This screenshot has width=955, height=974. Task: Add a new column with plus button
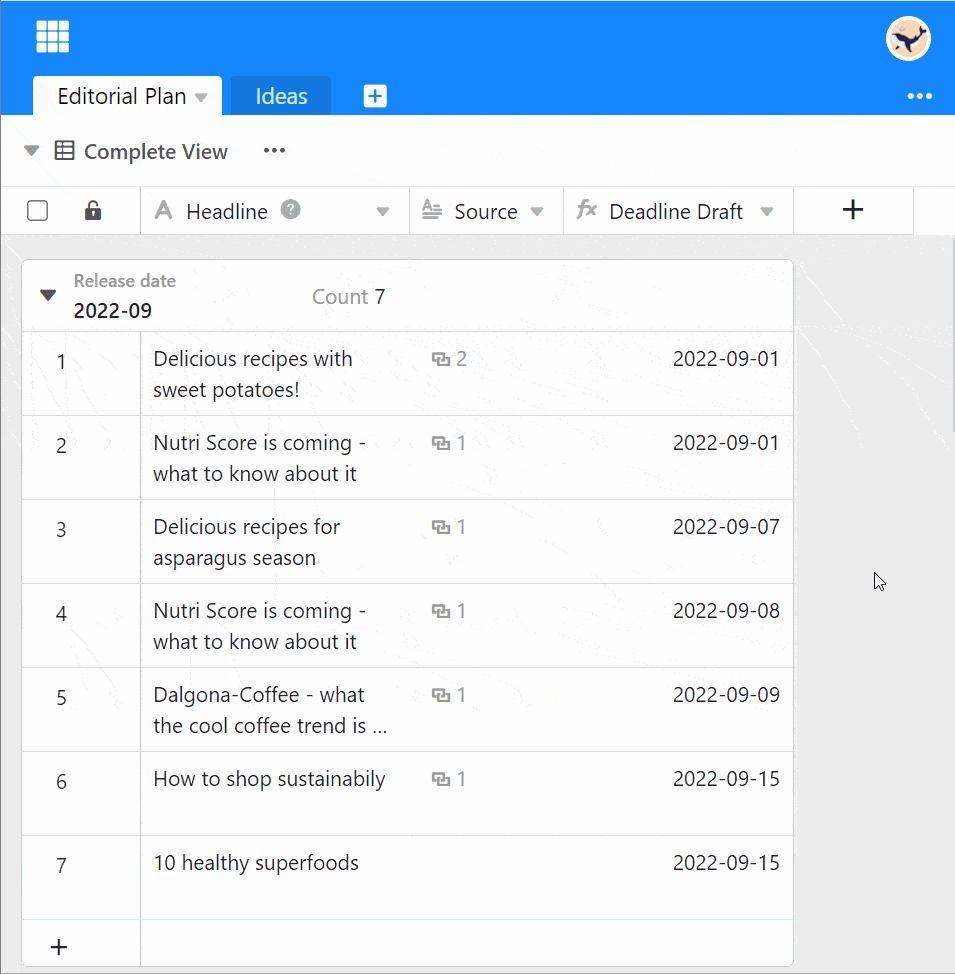(x=852, y=210)
